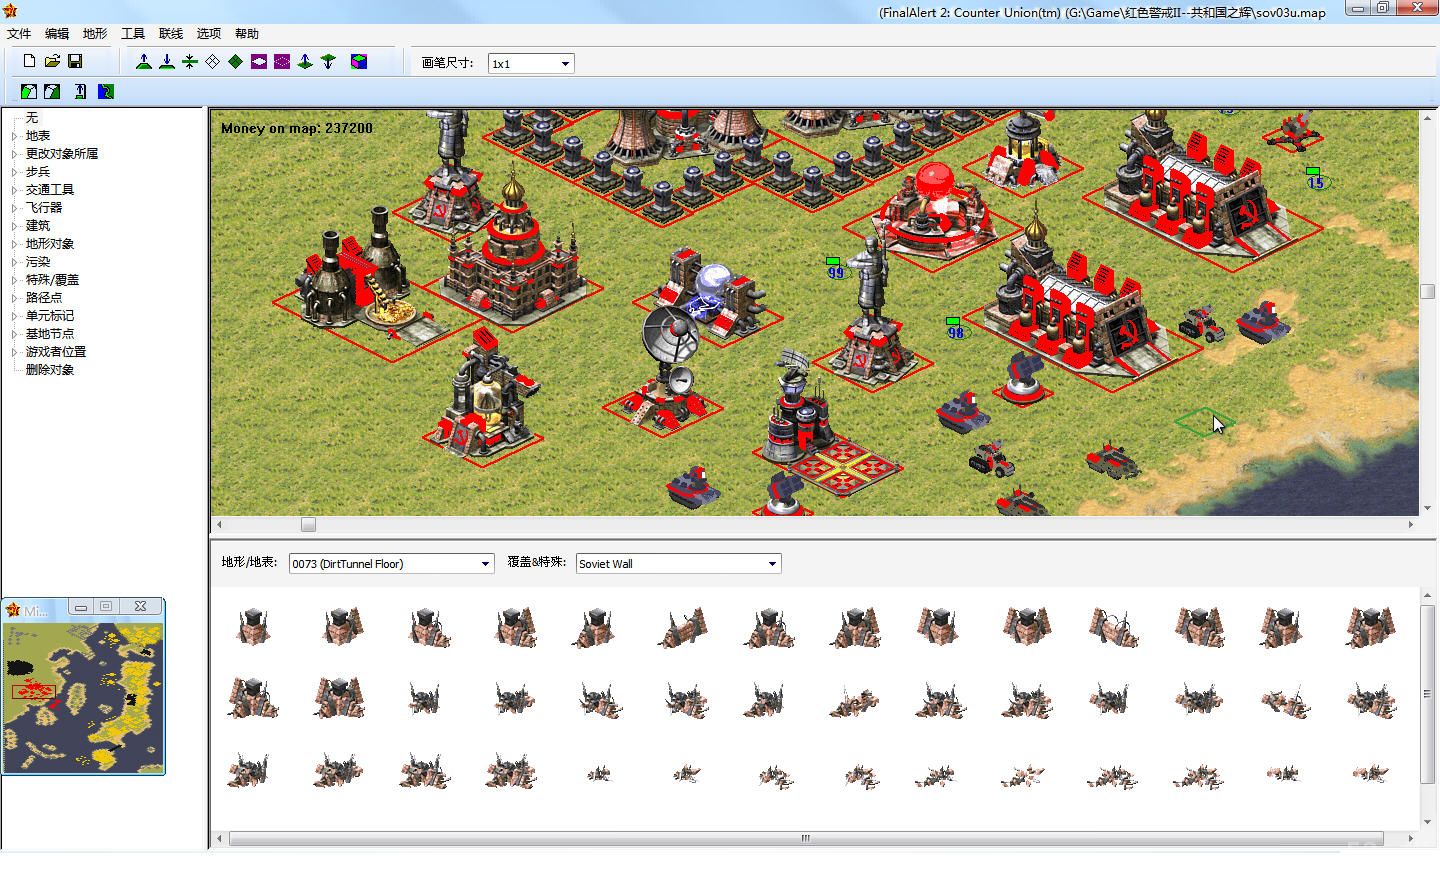The height and width of the screenshot is (870, 1440).
Task: Click the map view horizontal scrollbar thumb
Action: (308, 524)
